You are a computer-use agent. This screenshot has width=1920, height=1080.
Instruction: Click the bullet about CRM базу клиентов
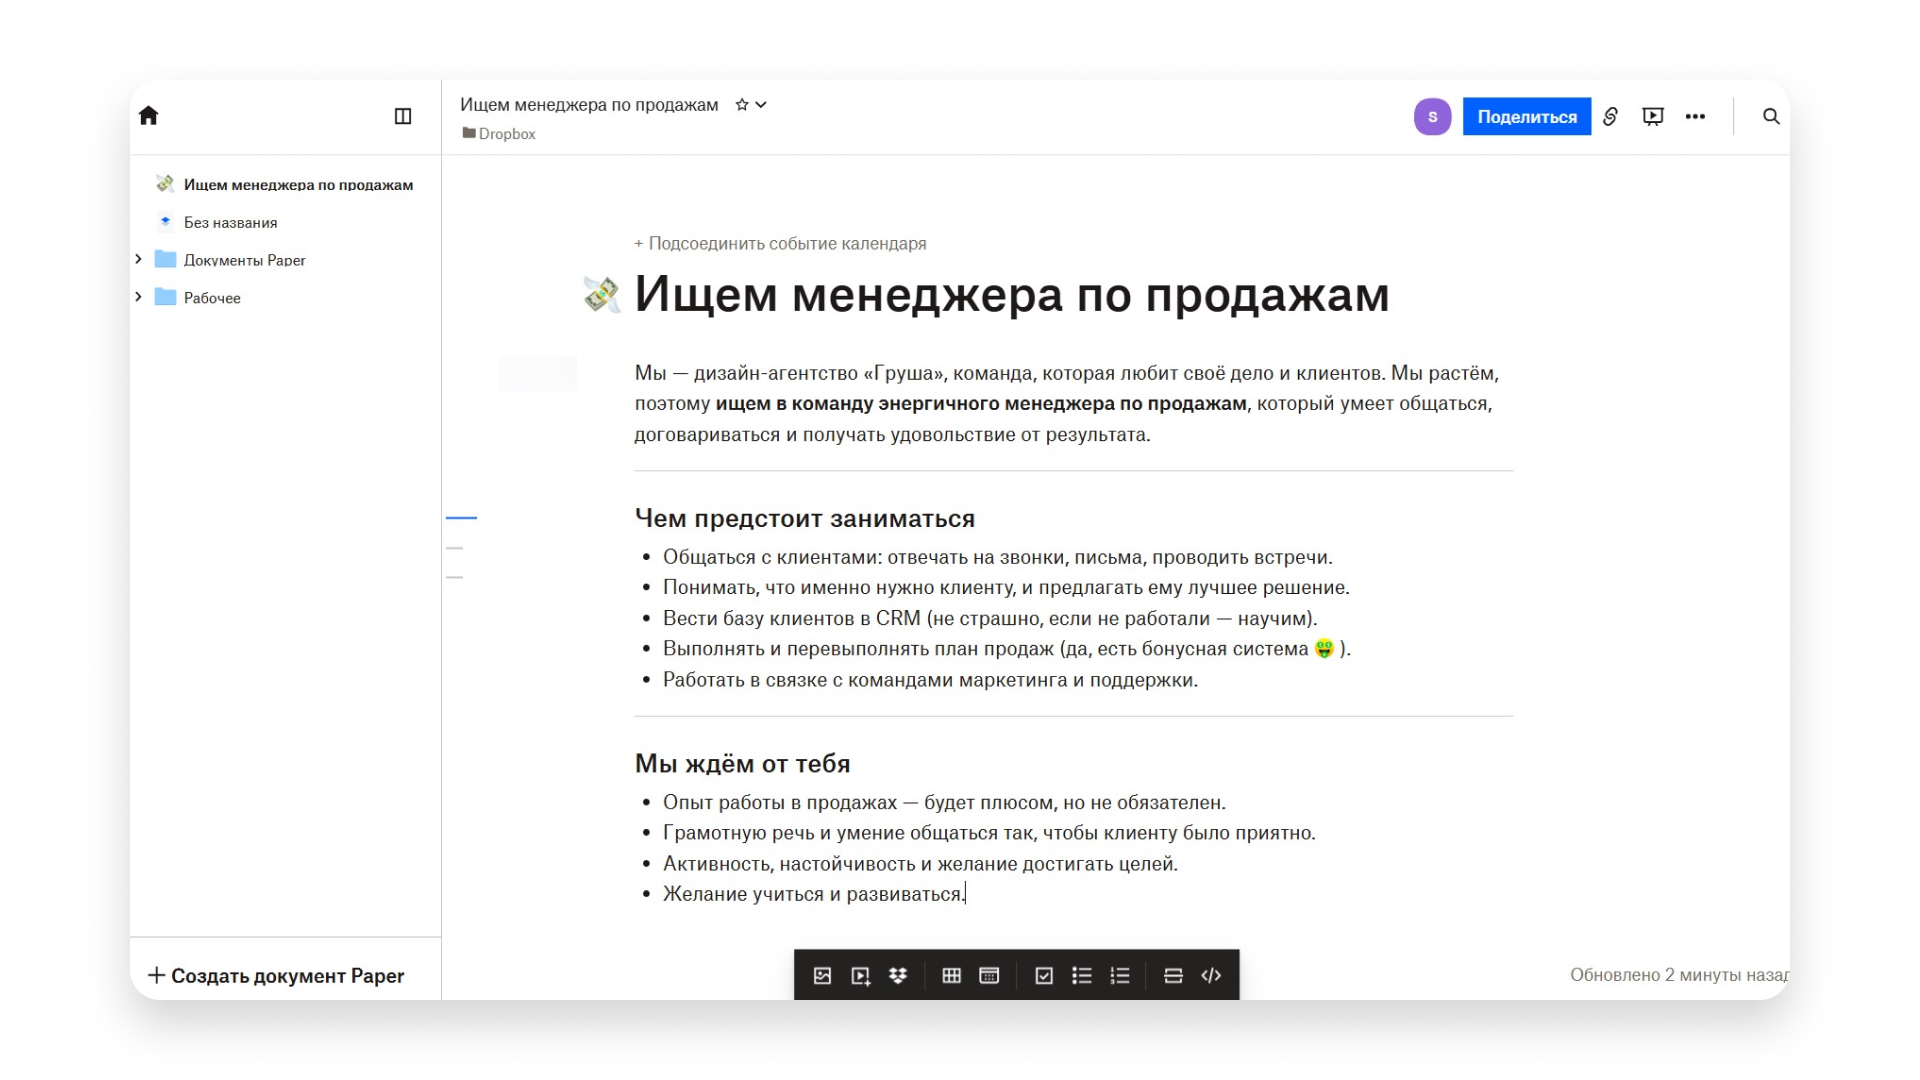(x=990, y=619)
